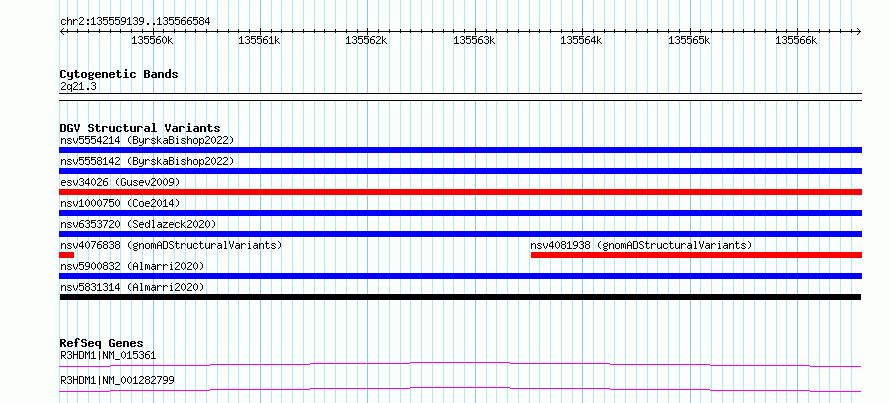Click the ruler's right end arrowhead
This screenshot has width=890, height=403.
click(859, 32)
